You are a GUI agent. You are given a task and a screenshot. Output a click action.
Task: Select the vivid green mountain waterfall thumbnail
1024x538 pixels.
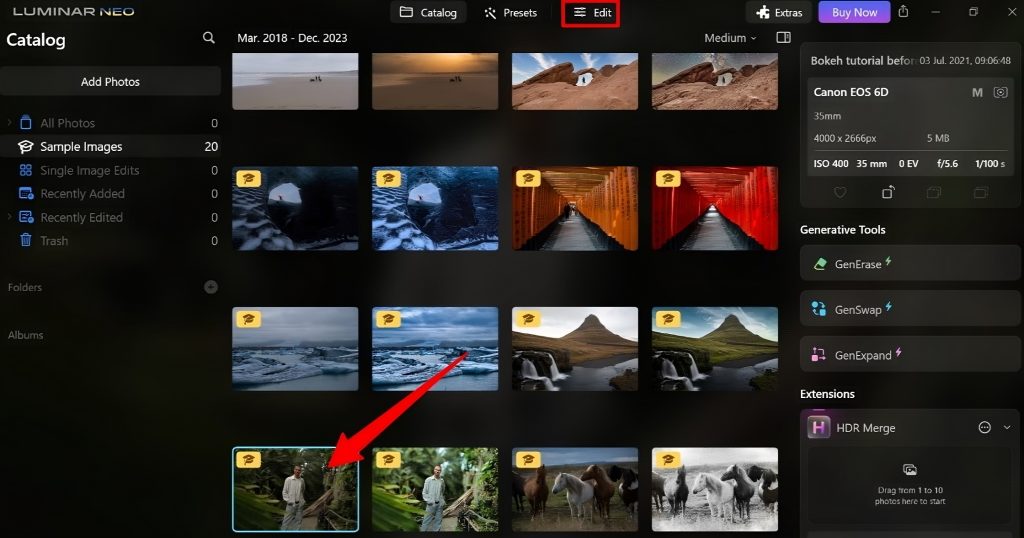(x=714, y=349)
